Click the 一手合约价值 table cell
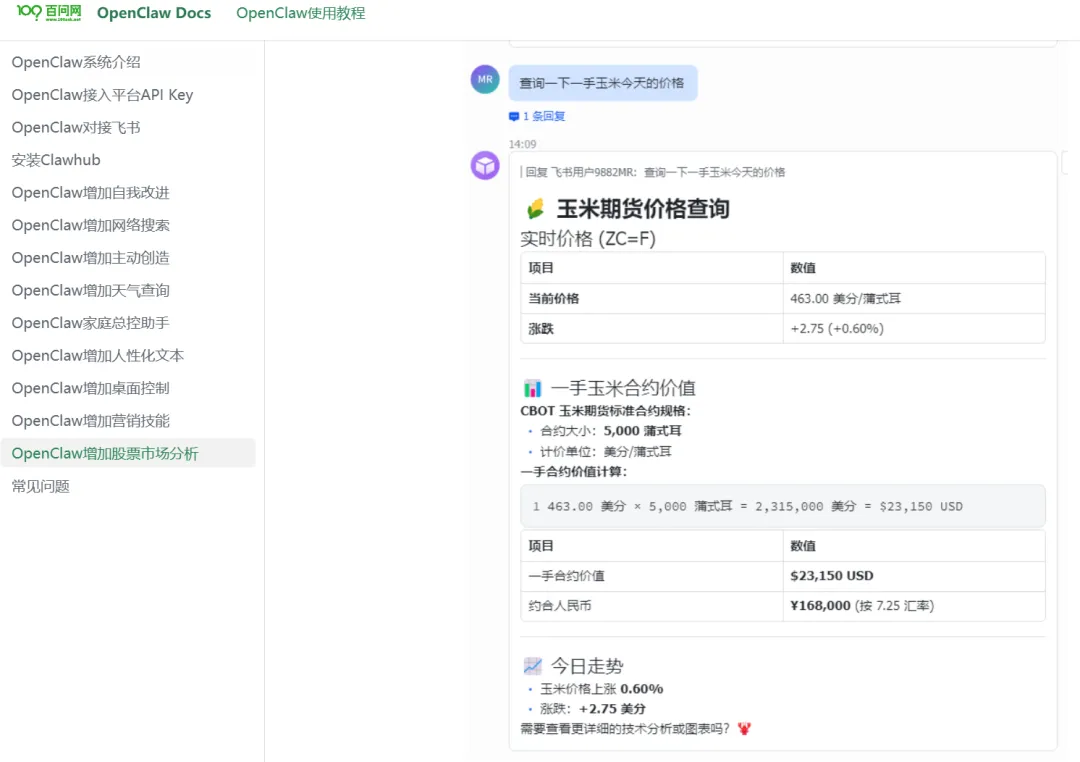Screen dimensions: 1080x762 pyautogui.click(x=652, y=576)
